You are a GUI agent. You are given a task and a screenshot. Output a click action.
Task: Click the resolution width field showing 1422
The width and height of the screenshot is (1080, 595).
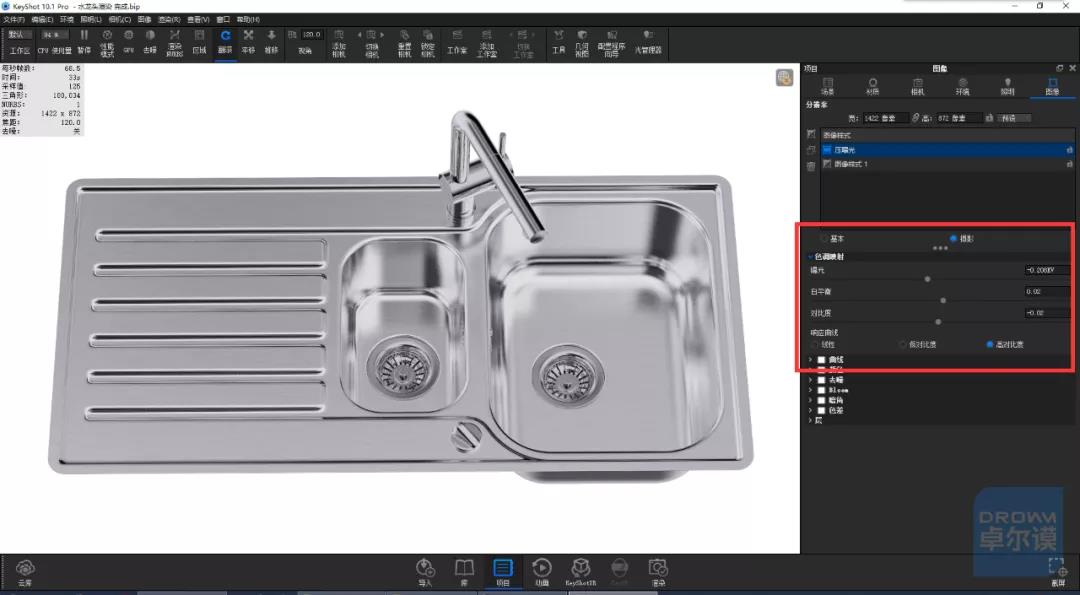pyautogui.click(x=884, y=118)
